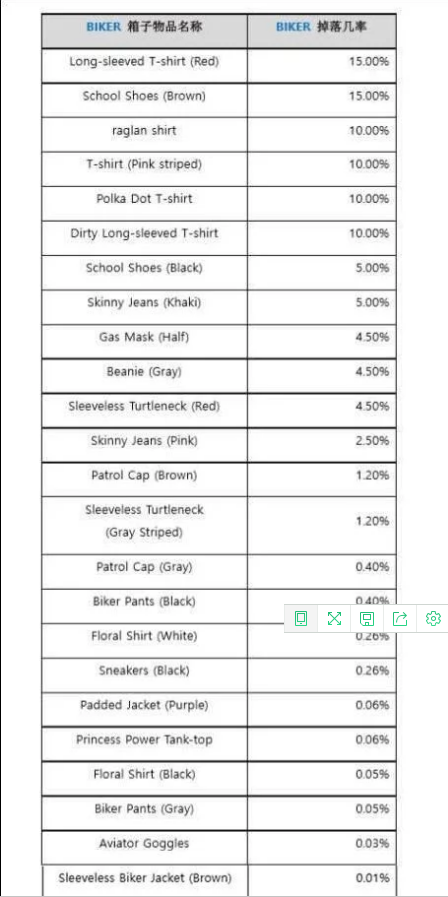Click the raglan shirt entry
Image resolution: width=448 pixels, height=897 pixels.
144,130
